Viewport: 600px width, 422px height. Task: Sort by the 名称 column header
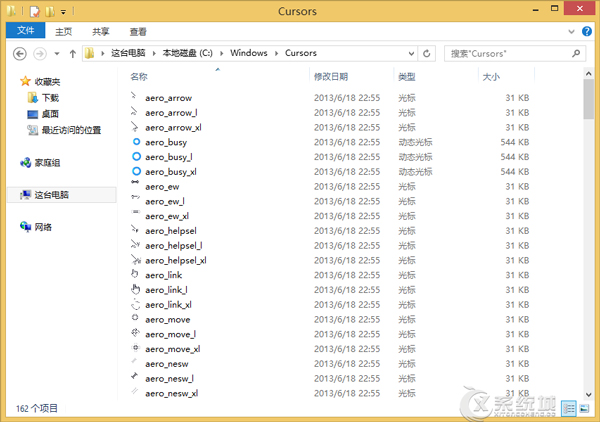(x=139, y=77)
